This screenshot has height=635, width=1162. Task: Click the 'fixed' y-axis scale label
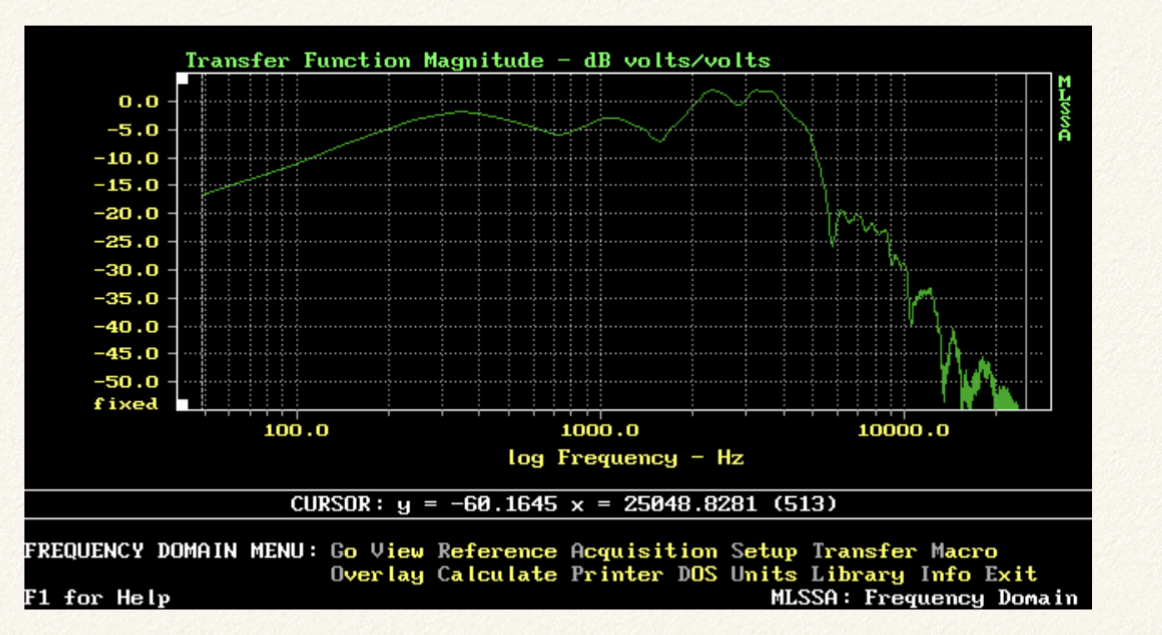(x=126, y=404)
